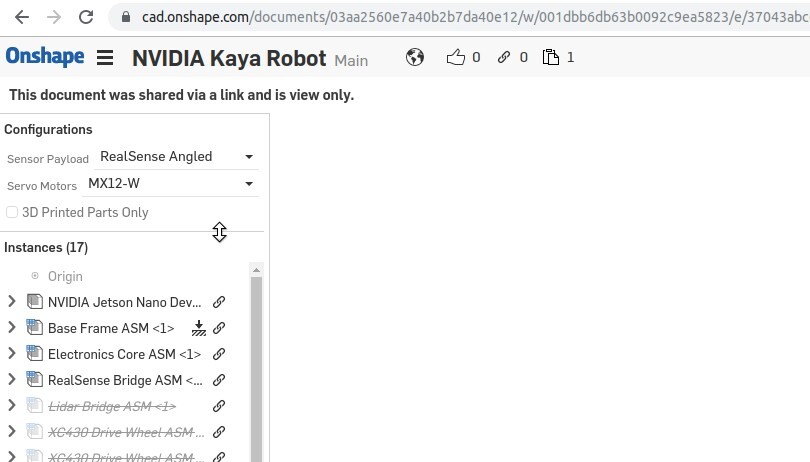The image size is (810, 462).
Task: Expand the NVIDIA Jetson Nano item
Action: click(x=12, y=302)
